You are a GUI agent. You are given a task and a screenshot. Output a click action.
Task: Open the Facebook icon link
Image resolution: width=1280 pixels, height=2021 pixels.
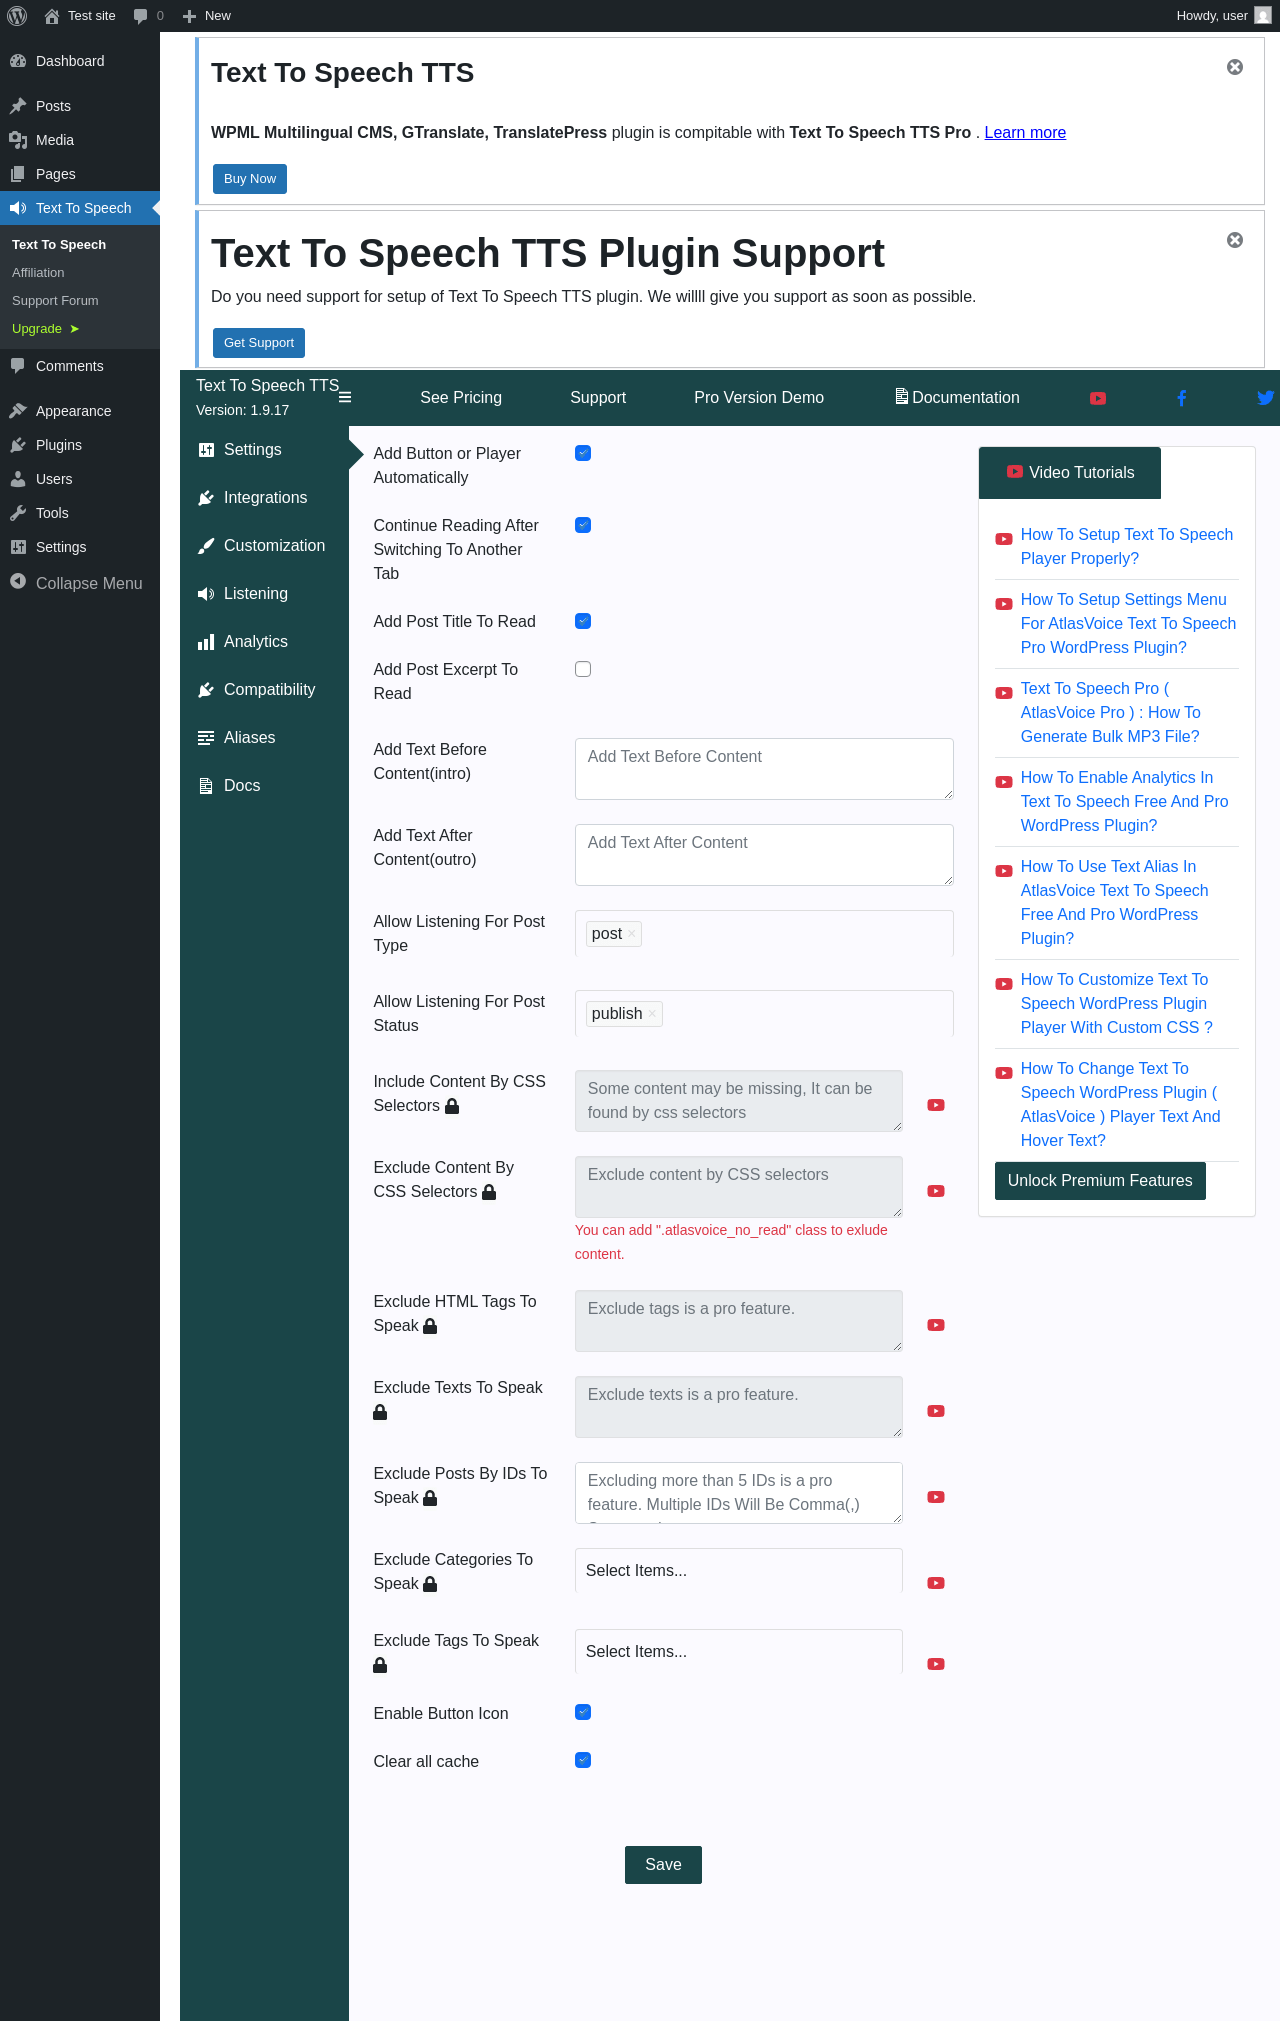point(1181,398)
